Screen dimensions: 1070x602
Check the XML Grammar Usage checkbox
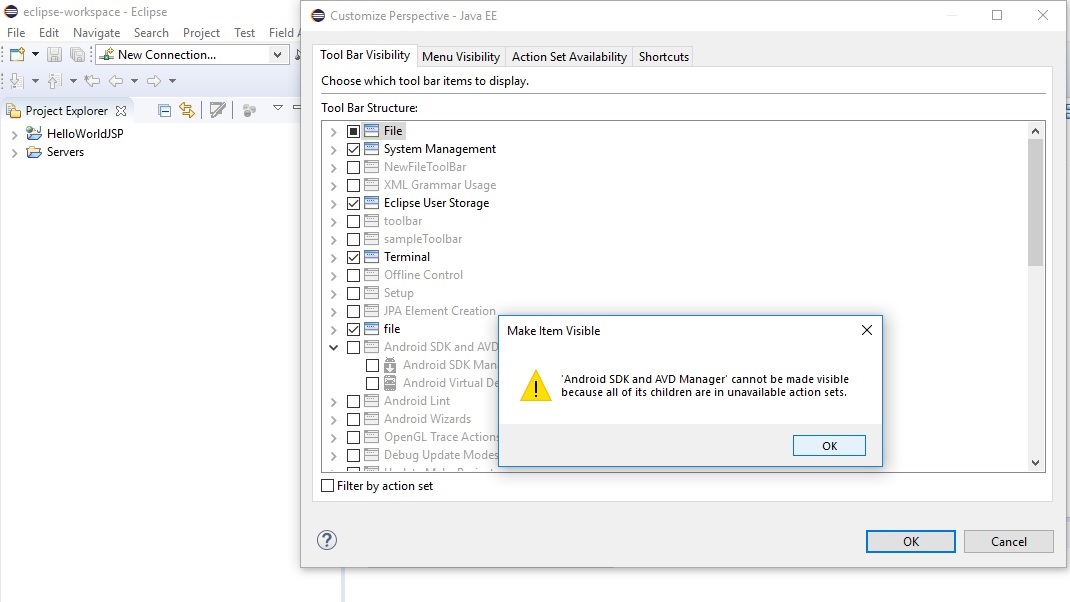pyautogui.click(x=353, y=185)
